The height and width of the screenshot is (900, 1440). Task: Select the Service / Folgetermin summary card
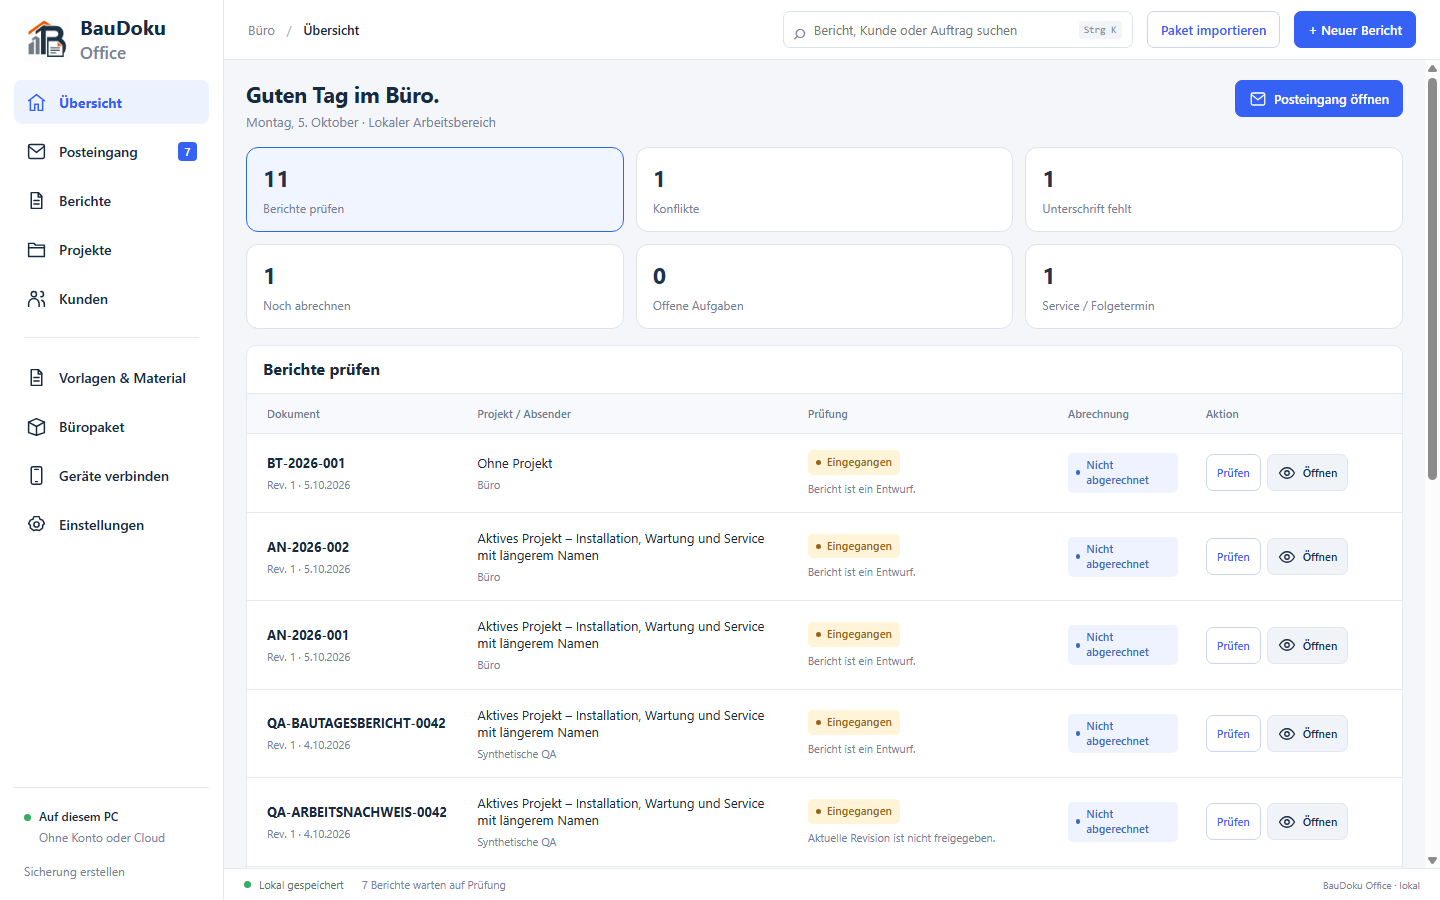coord(1214,287)
